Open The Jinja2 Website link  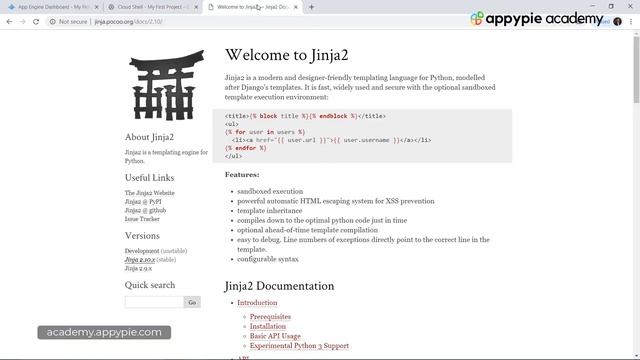[x=149, y=193]
